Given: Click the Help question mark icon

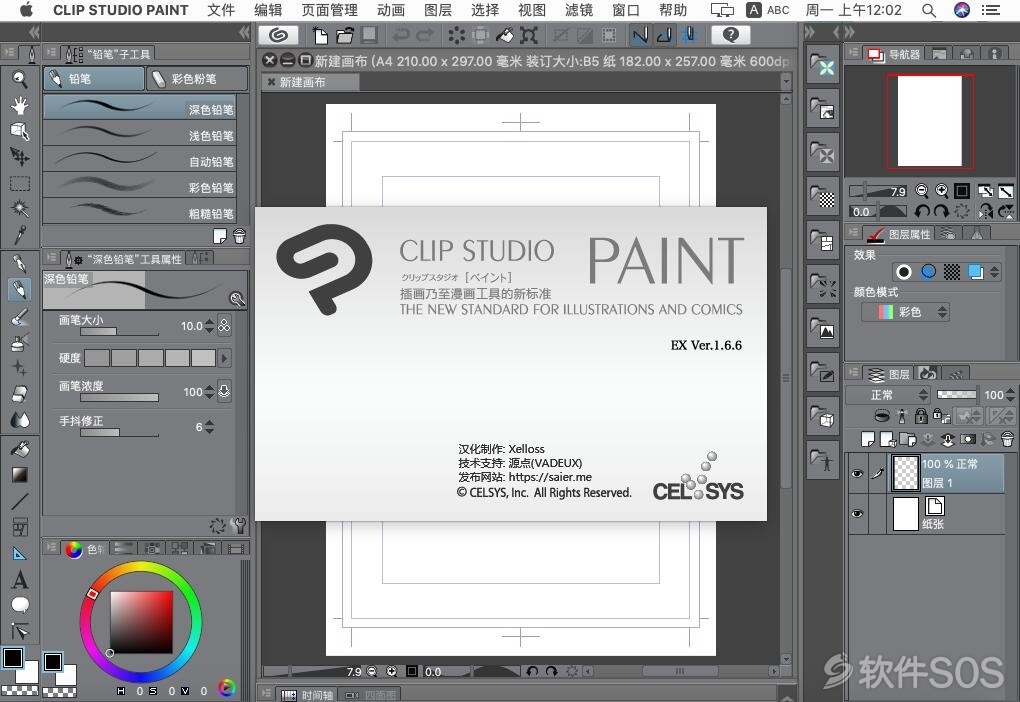Looking at the screenshot, I should (x=731, y=35).
